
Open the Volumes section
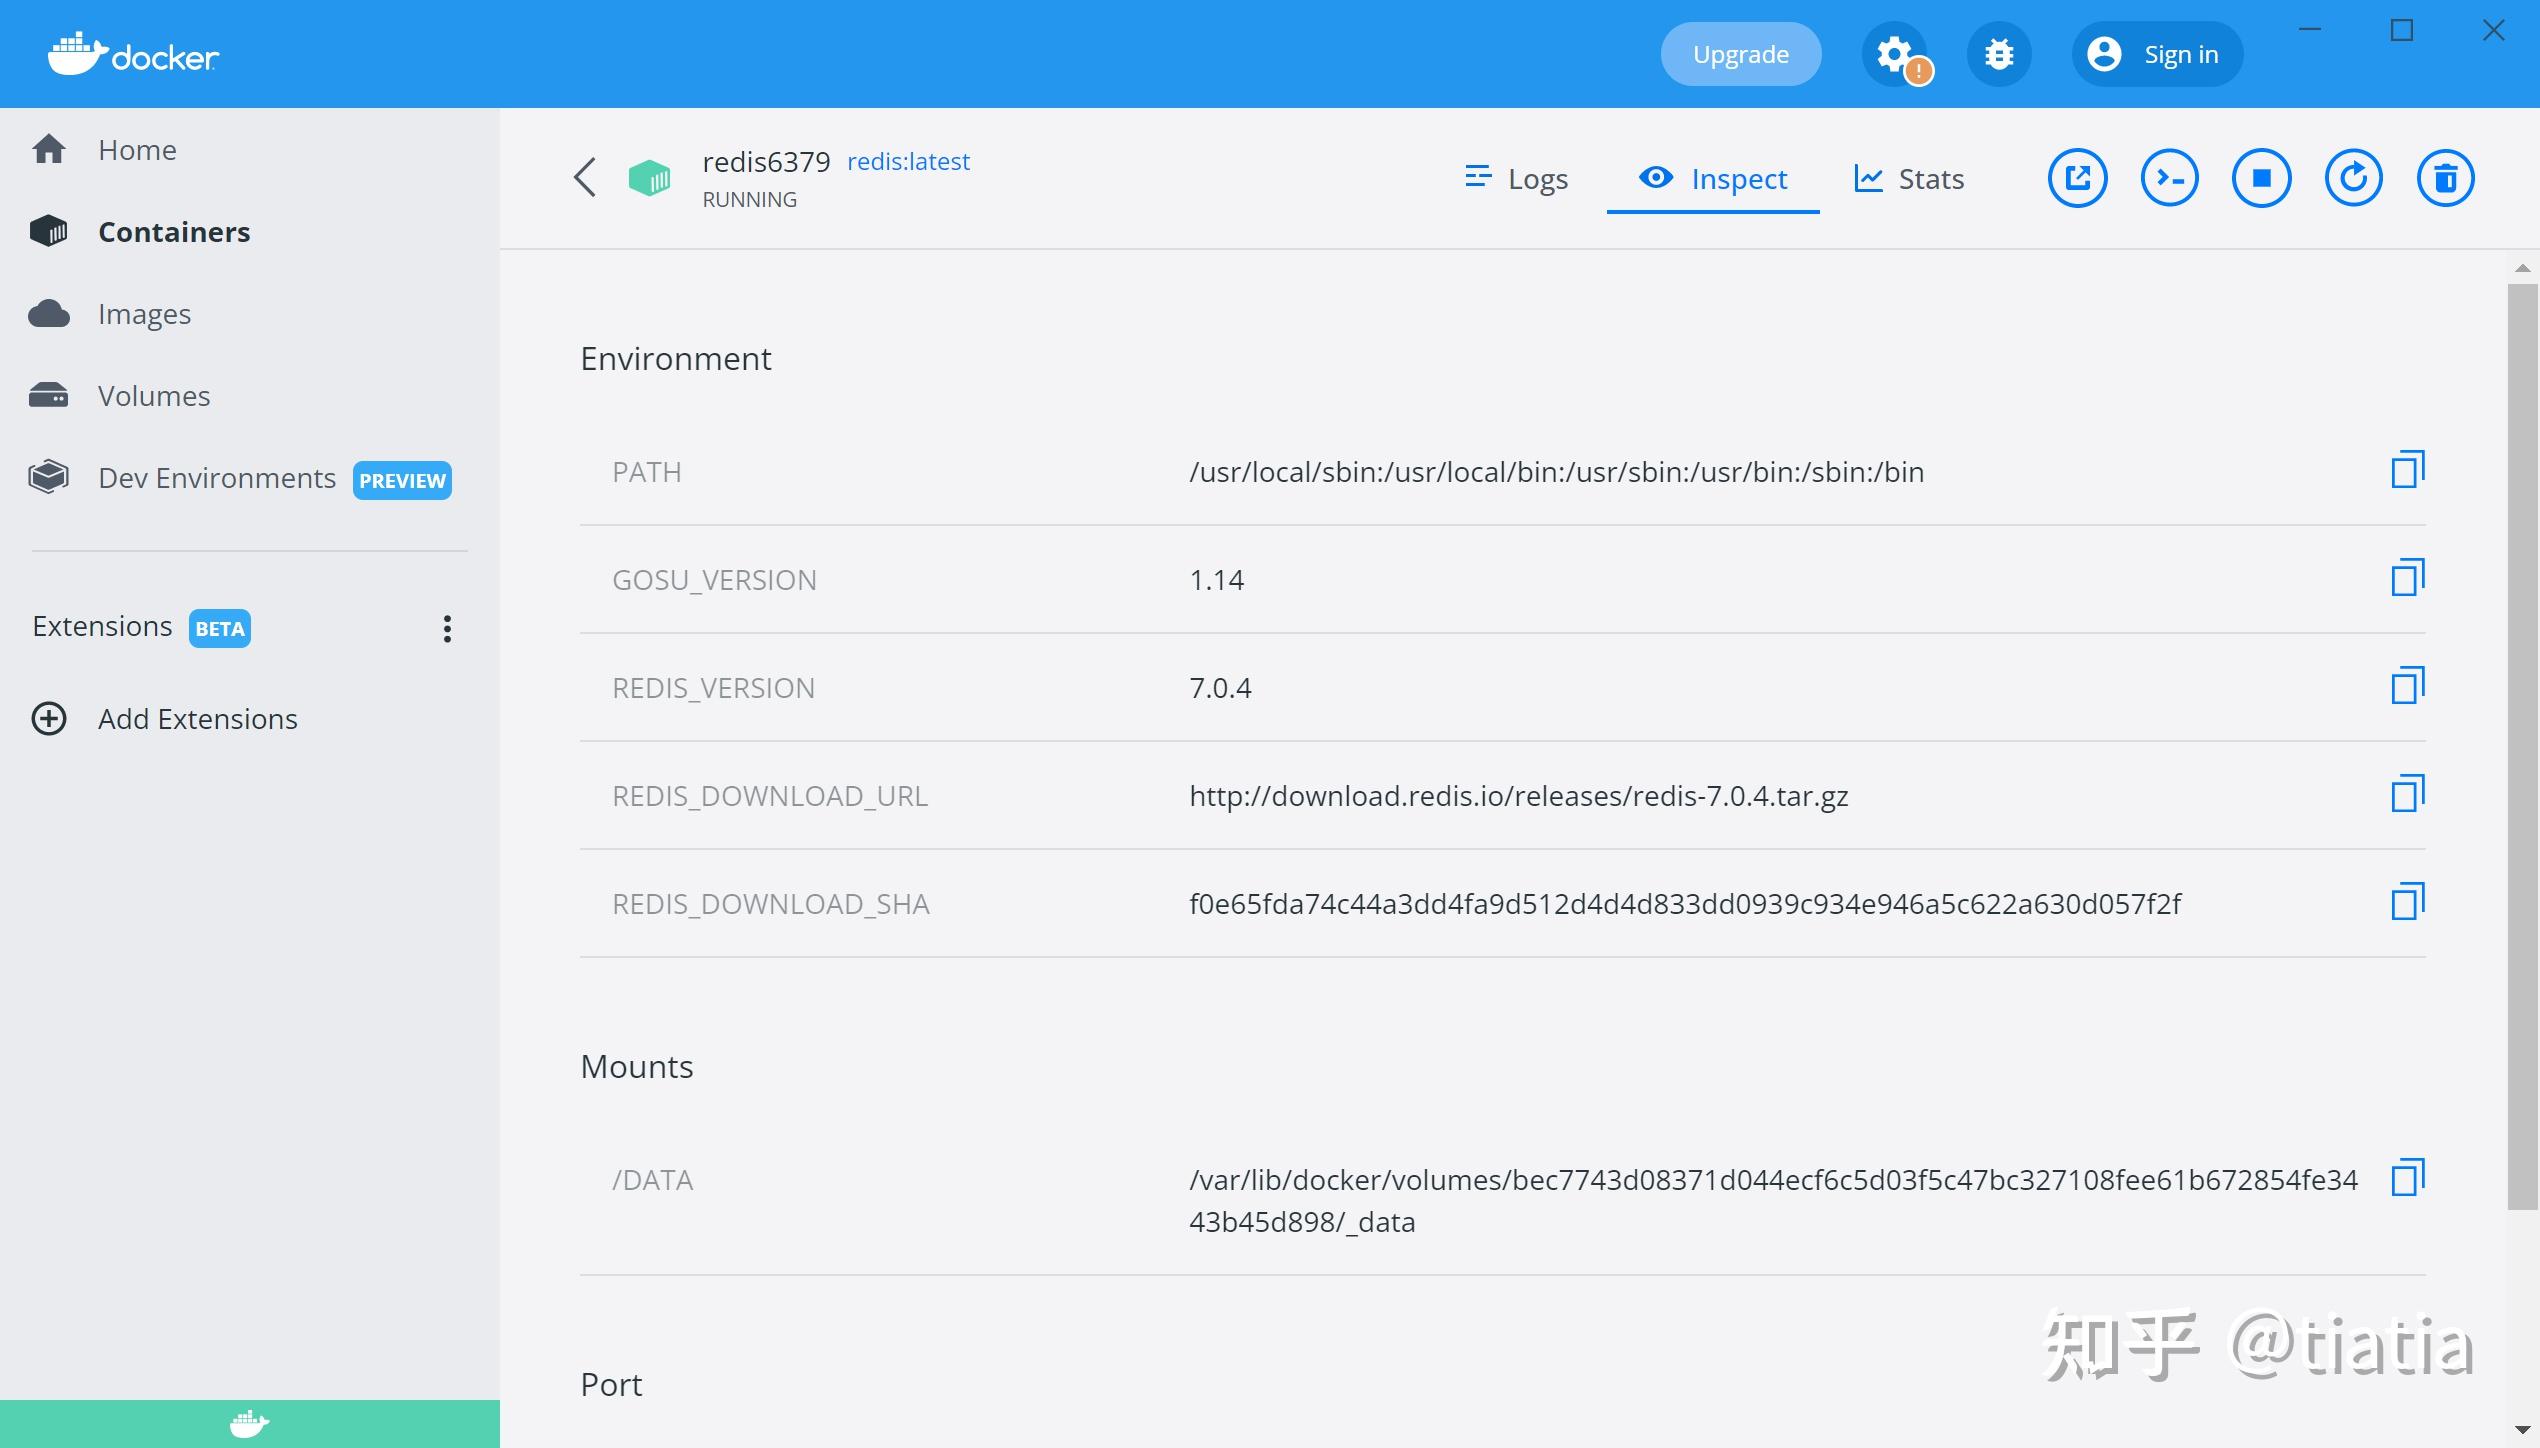(x=153, y=395)
